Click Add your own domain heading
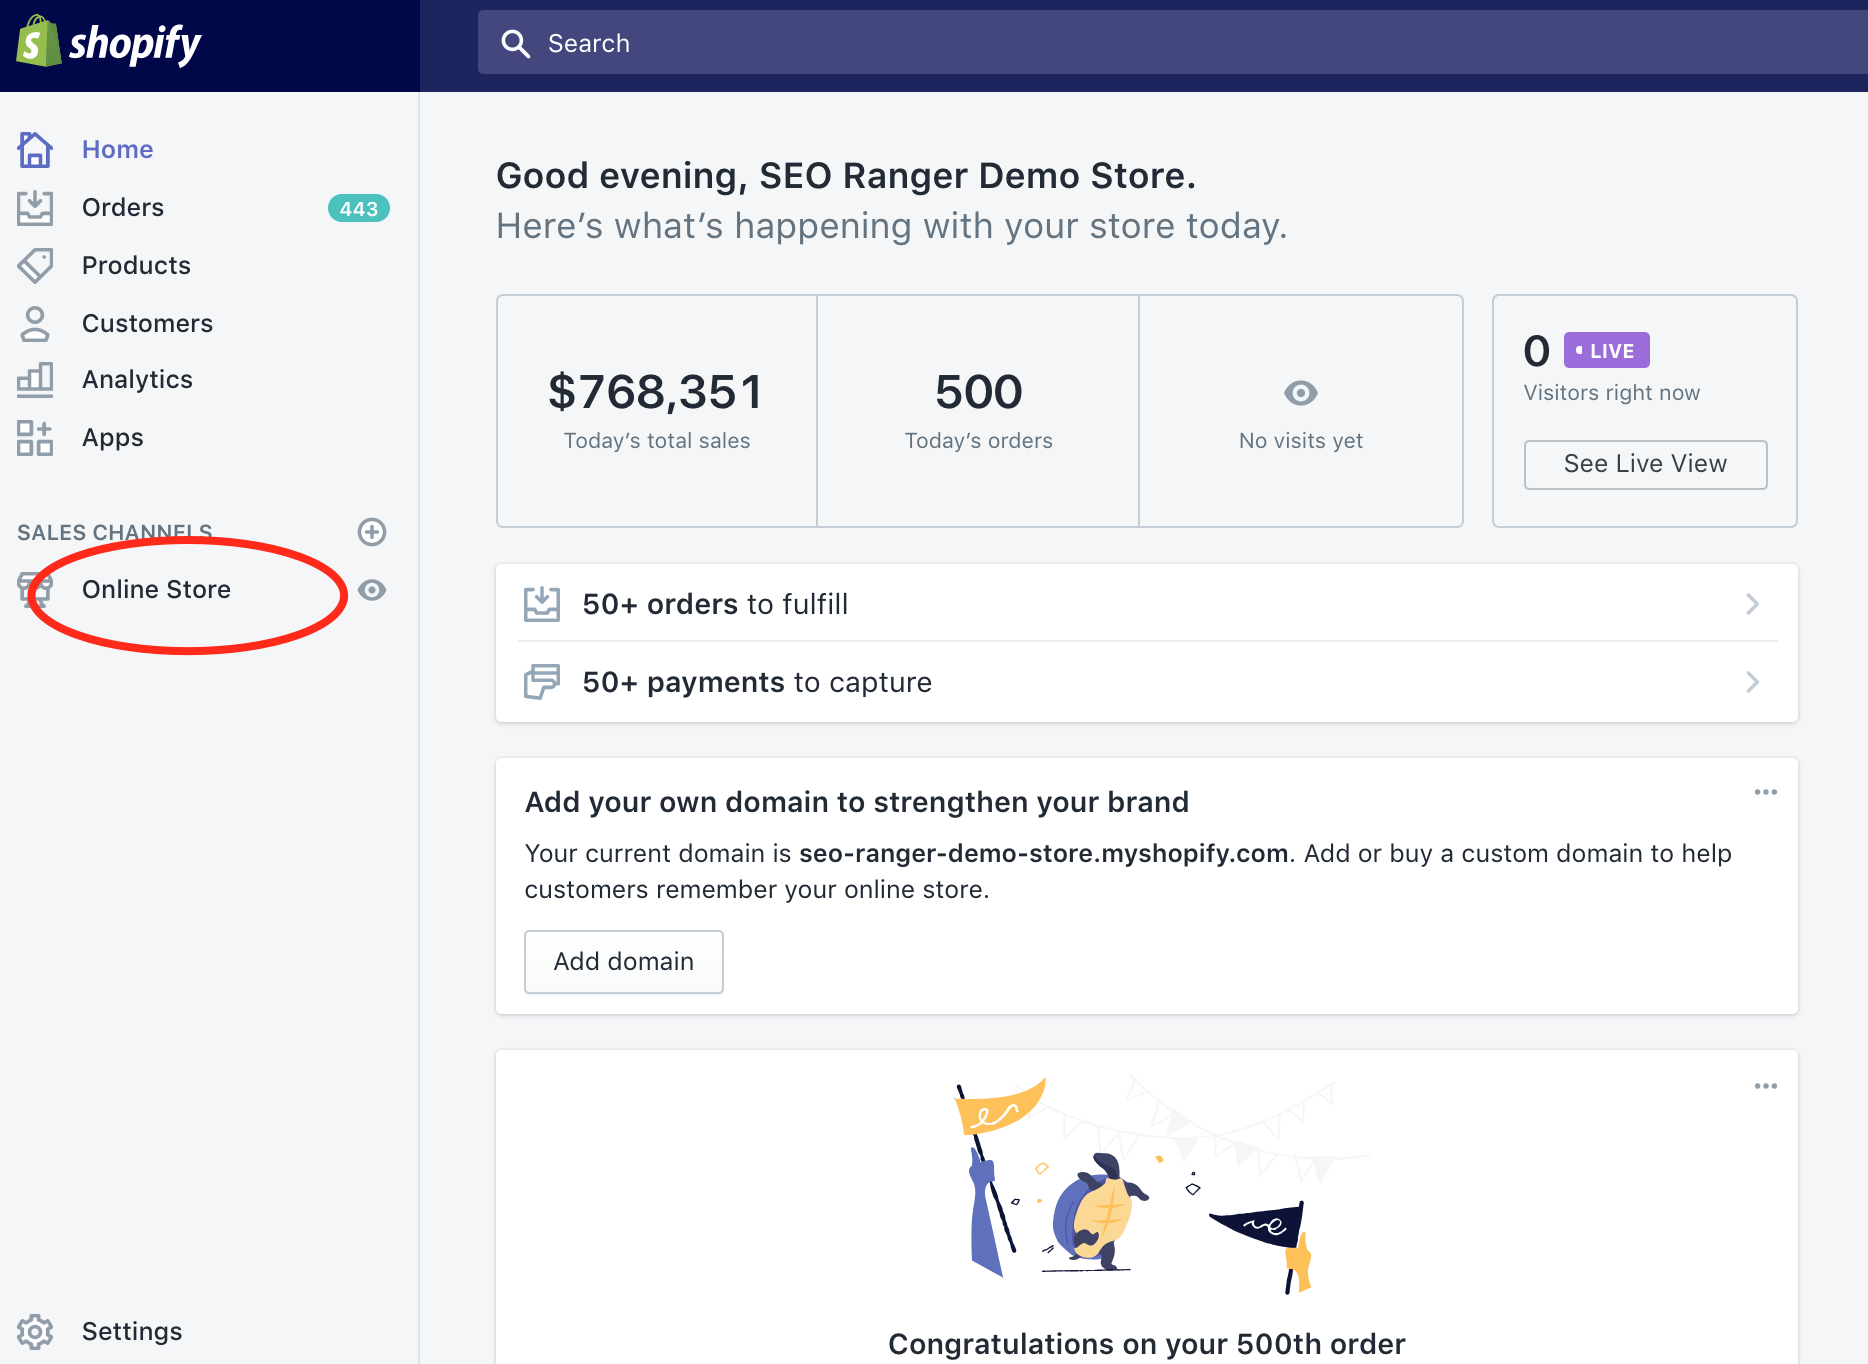Screen dimensions: 1868x1364 point(857,802)
